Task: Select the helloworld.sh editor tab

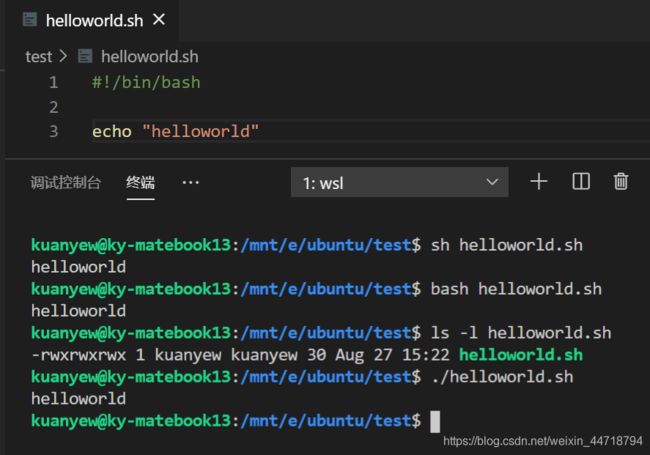Action: 92,20
